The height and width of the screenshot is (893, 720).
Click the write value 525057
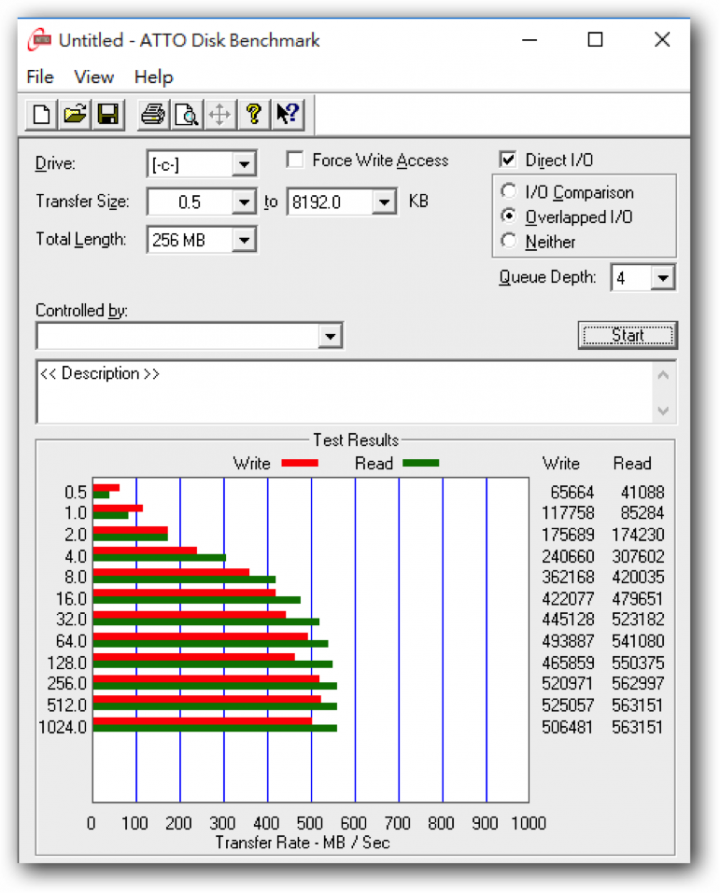click(x=568, y=706)
